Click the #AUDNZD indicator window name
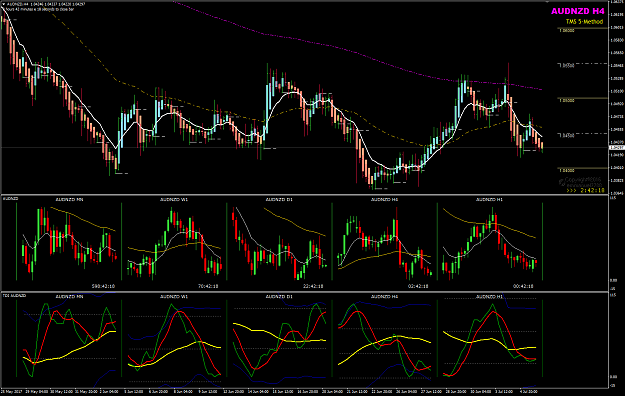The image size is (625, 396). 10,198
